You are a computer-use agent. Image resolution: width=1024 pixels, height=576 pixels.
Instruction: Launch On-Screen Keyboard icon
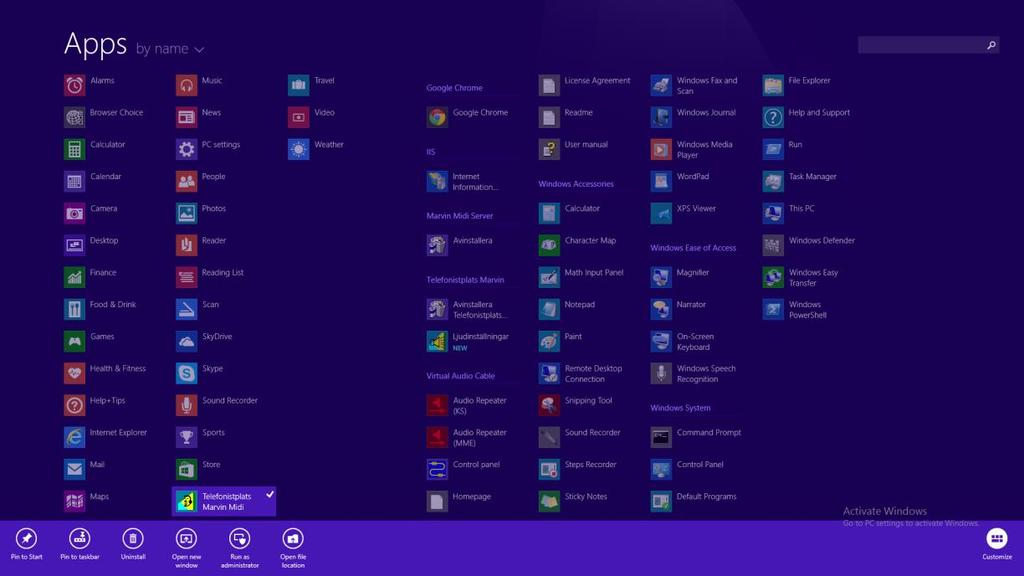(661, 341)
